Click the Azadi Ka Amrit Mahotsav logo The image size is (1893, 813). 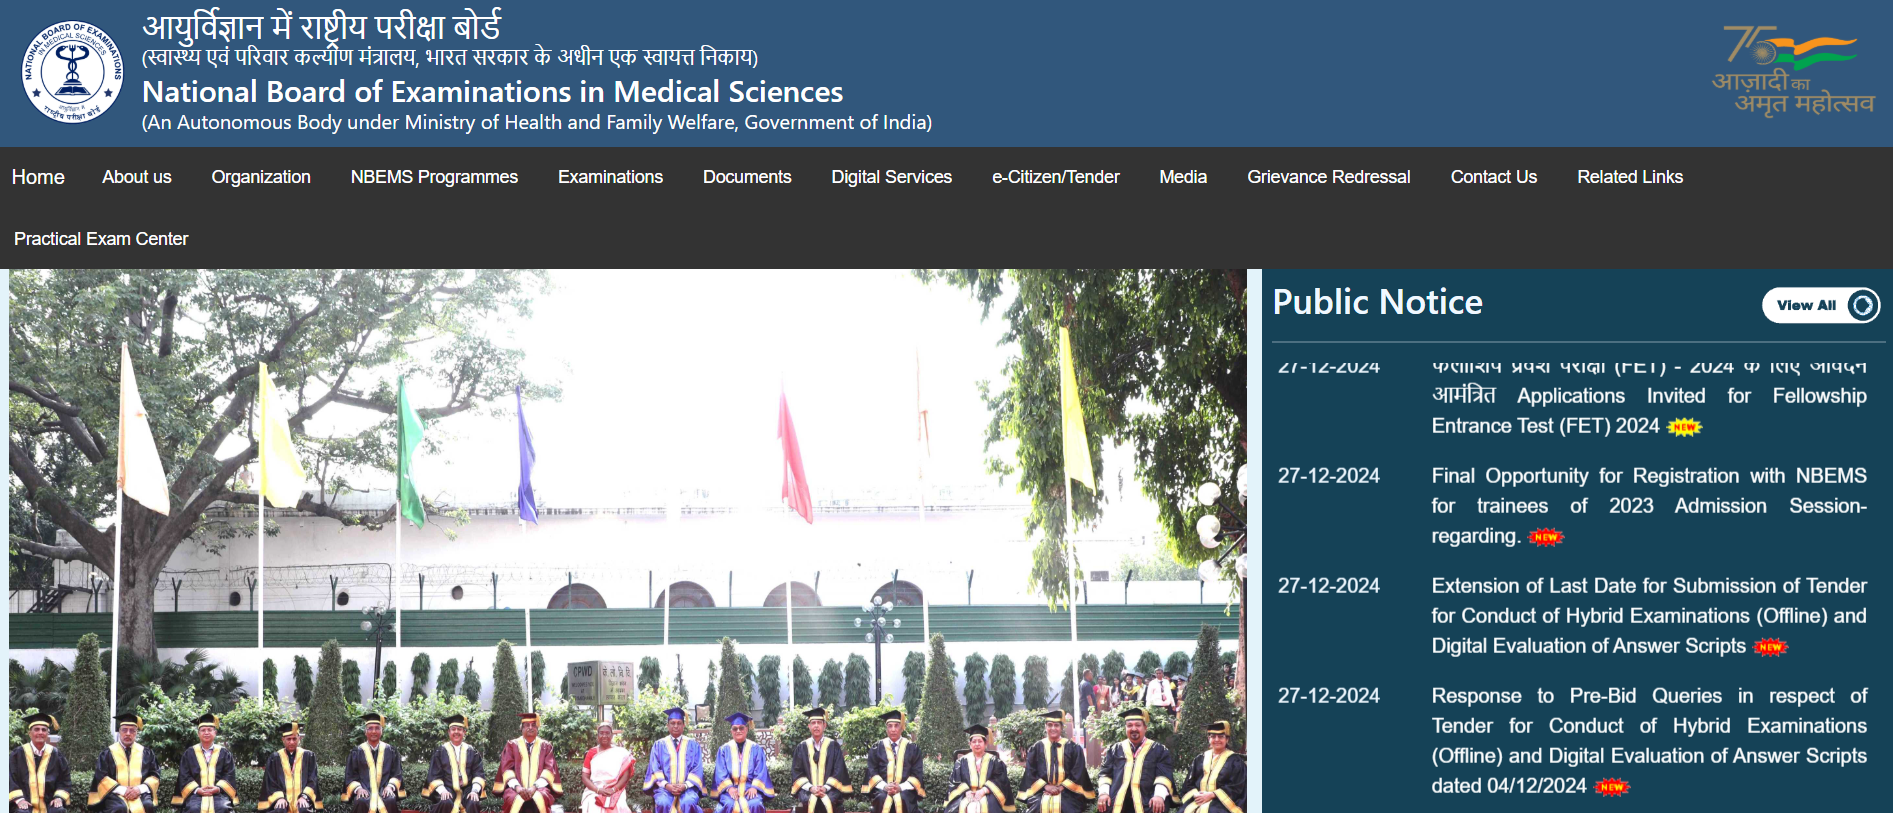tap(1792, 72)
